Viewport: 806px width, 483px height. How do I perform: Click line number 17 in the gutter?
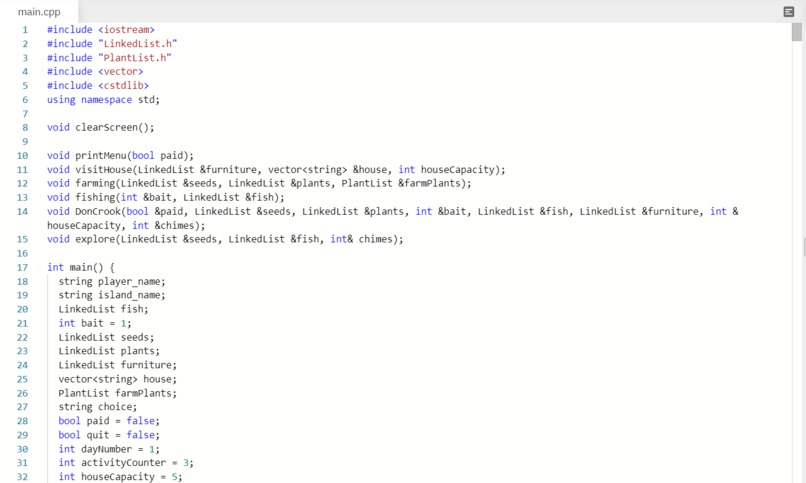click(22, 267)
